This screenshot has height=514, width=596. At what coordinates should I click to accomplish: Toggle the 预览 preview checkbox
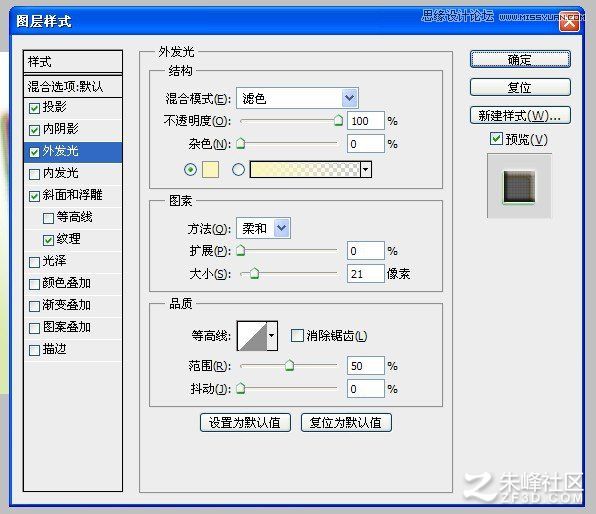point(496,139)
